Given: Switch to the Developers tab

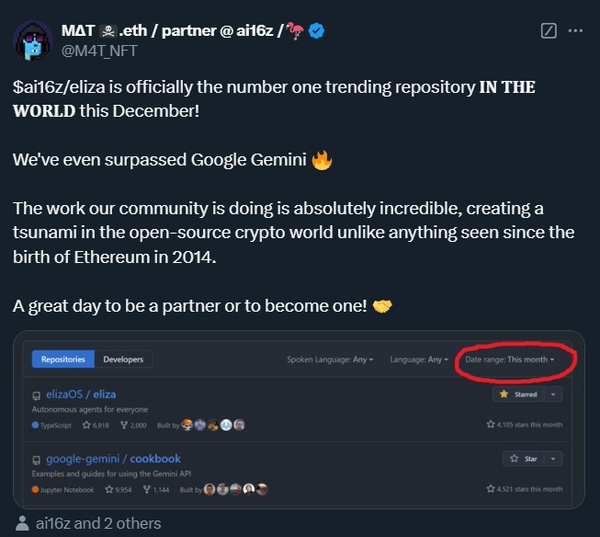Looking at the screenshot, I should click(x=123, y=359).
